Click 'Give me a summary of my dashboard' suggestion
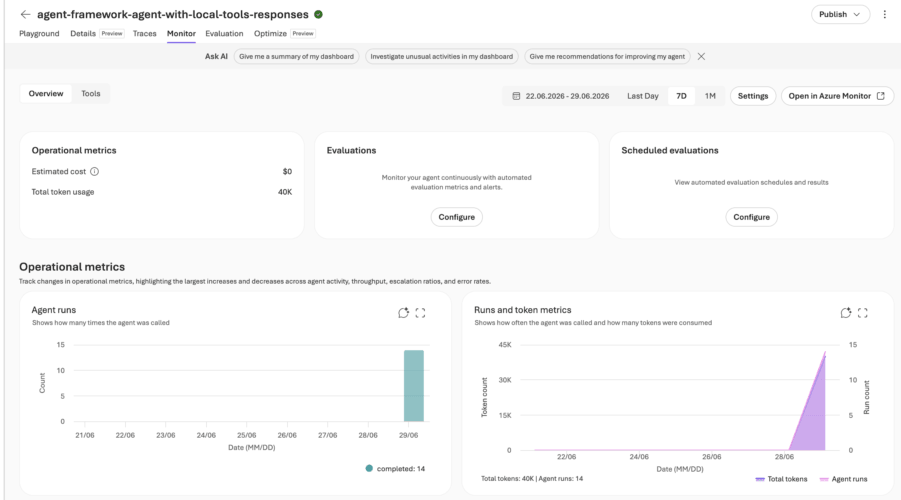Viewport: 901px width, 500px height. click(x=297, y=56)
